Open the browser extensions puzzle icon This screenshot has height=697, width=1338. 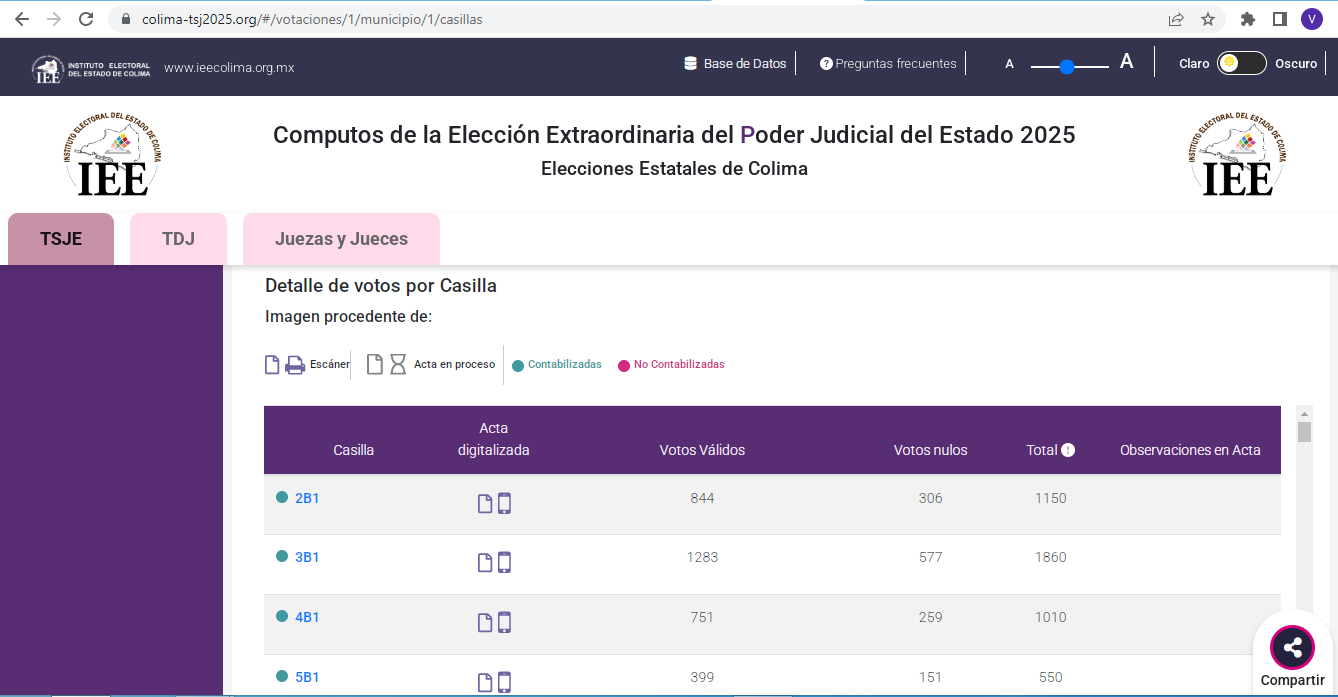(1247, 19)
